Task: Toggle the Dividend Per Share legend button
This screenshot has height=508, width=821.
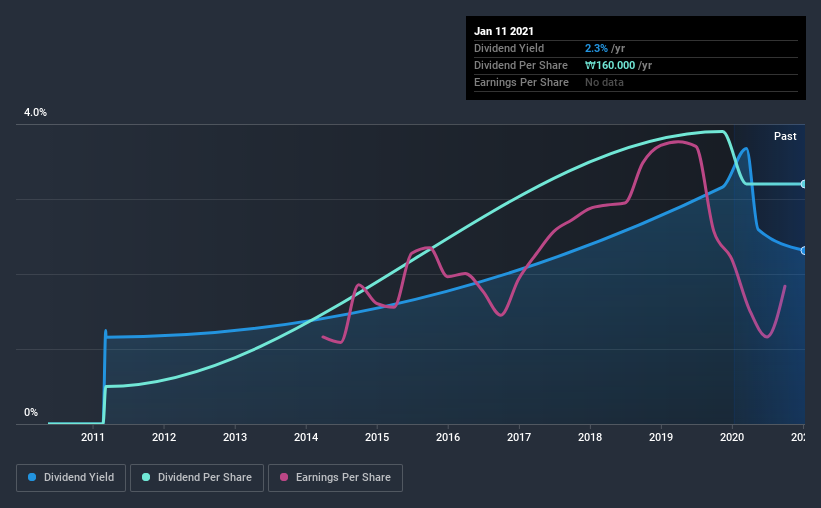Action: pyautogui.click(x=197, y=478)
